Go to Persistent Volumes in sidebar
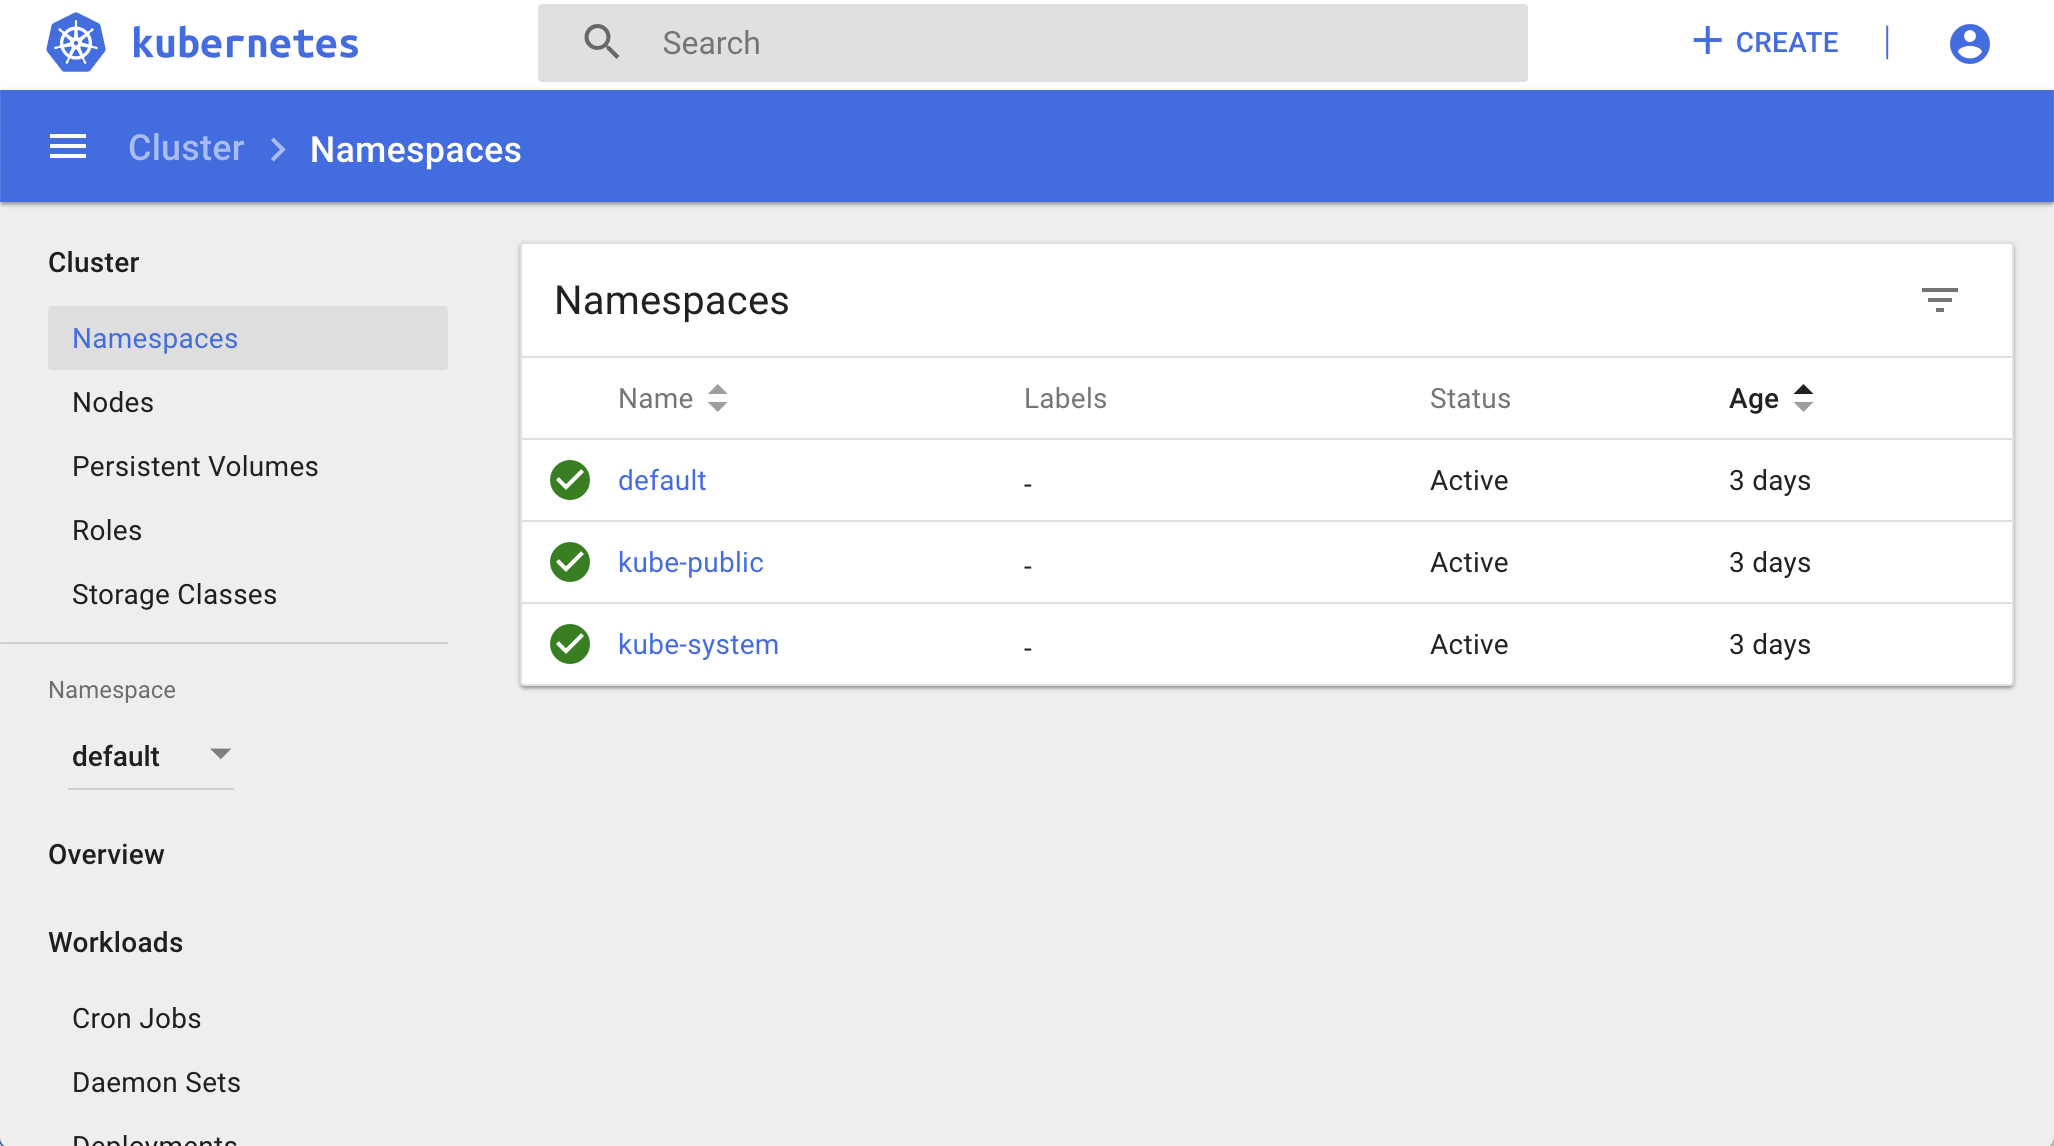 point(195,466)
